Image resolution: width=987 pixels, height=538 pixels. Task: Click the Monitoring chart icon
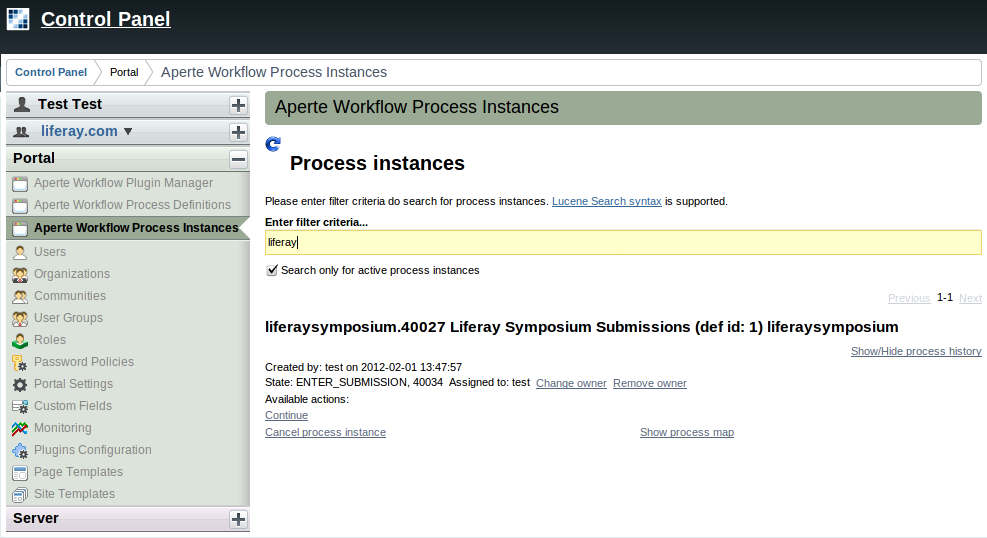[20, 429]
